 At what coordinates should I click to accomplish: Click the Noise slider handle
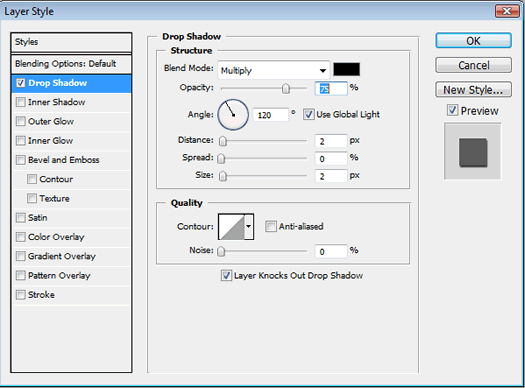(x=221, y=251)
